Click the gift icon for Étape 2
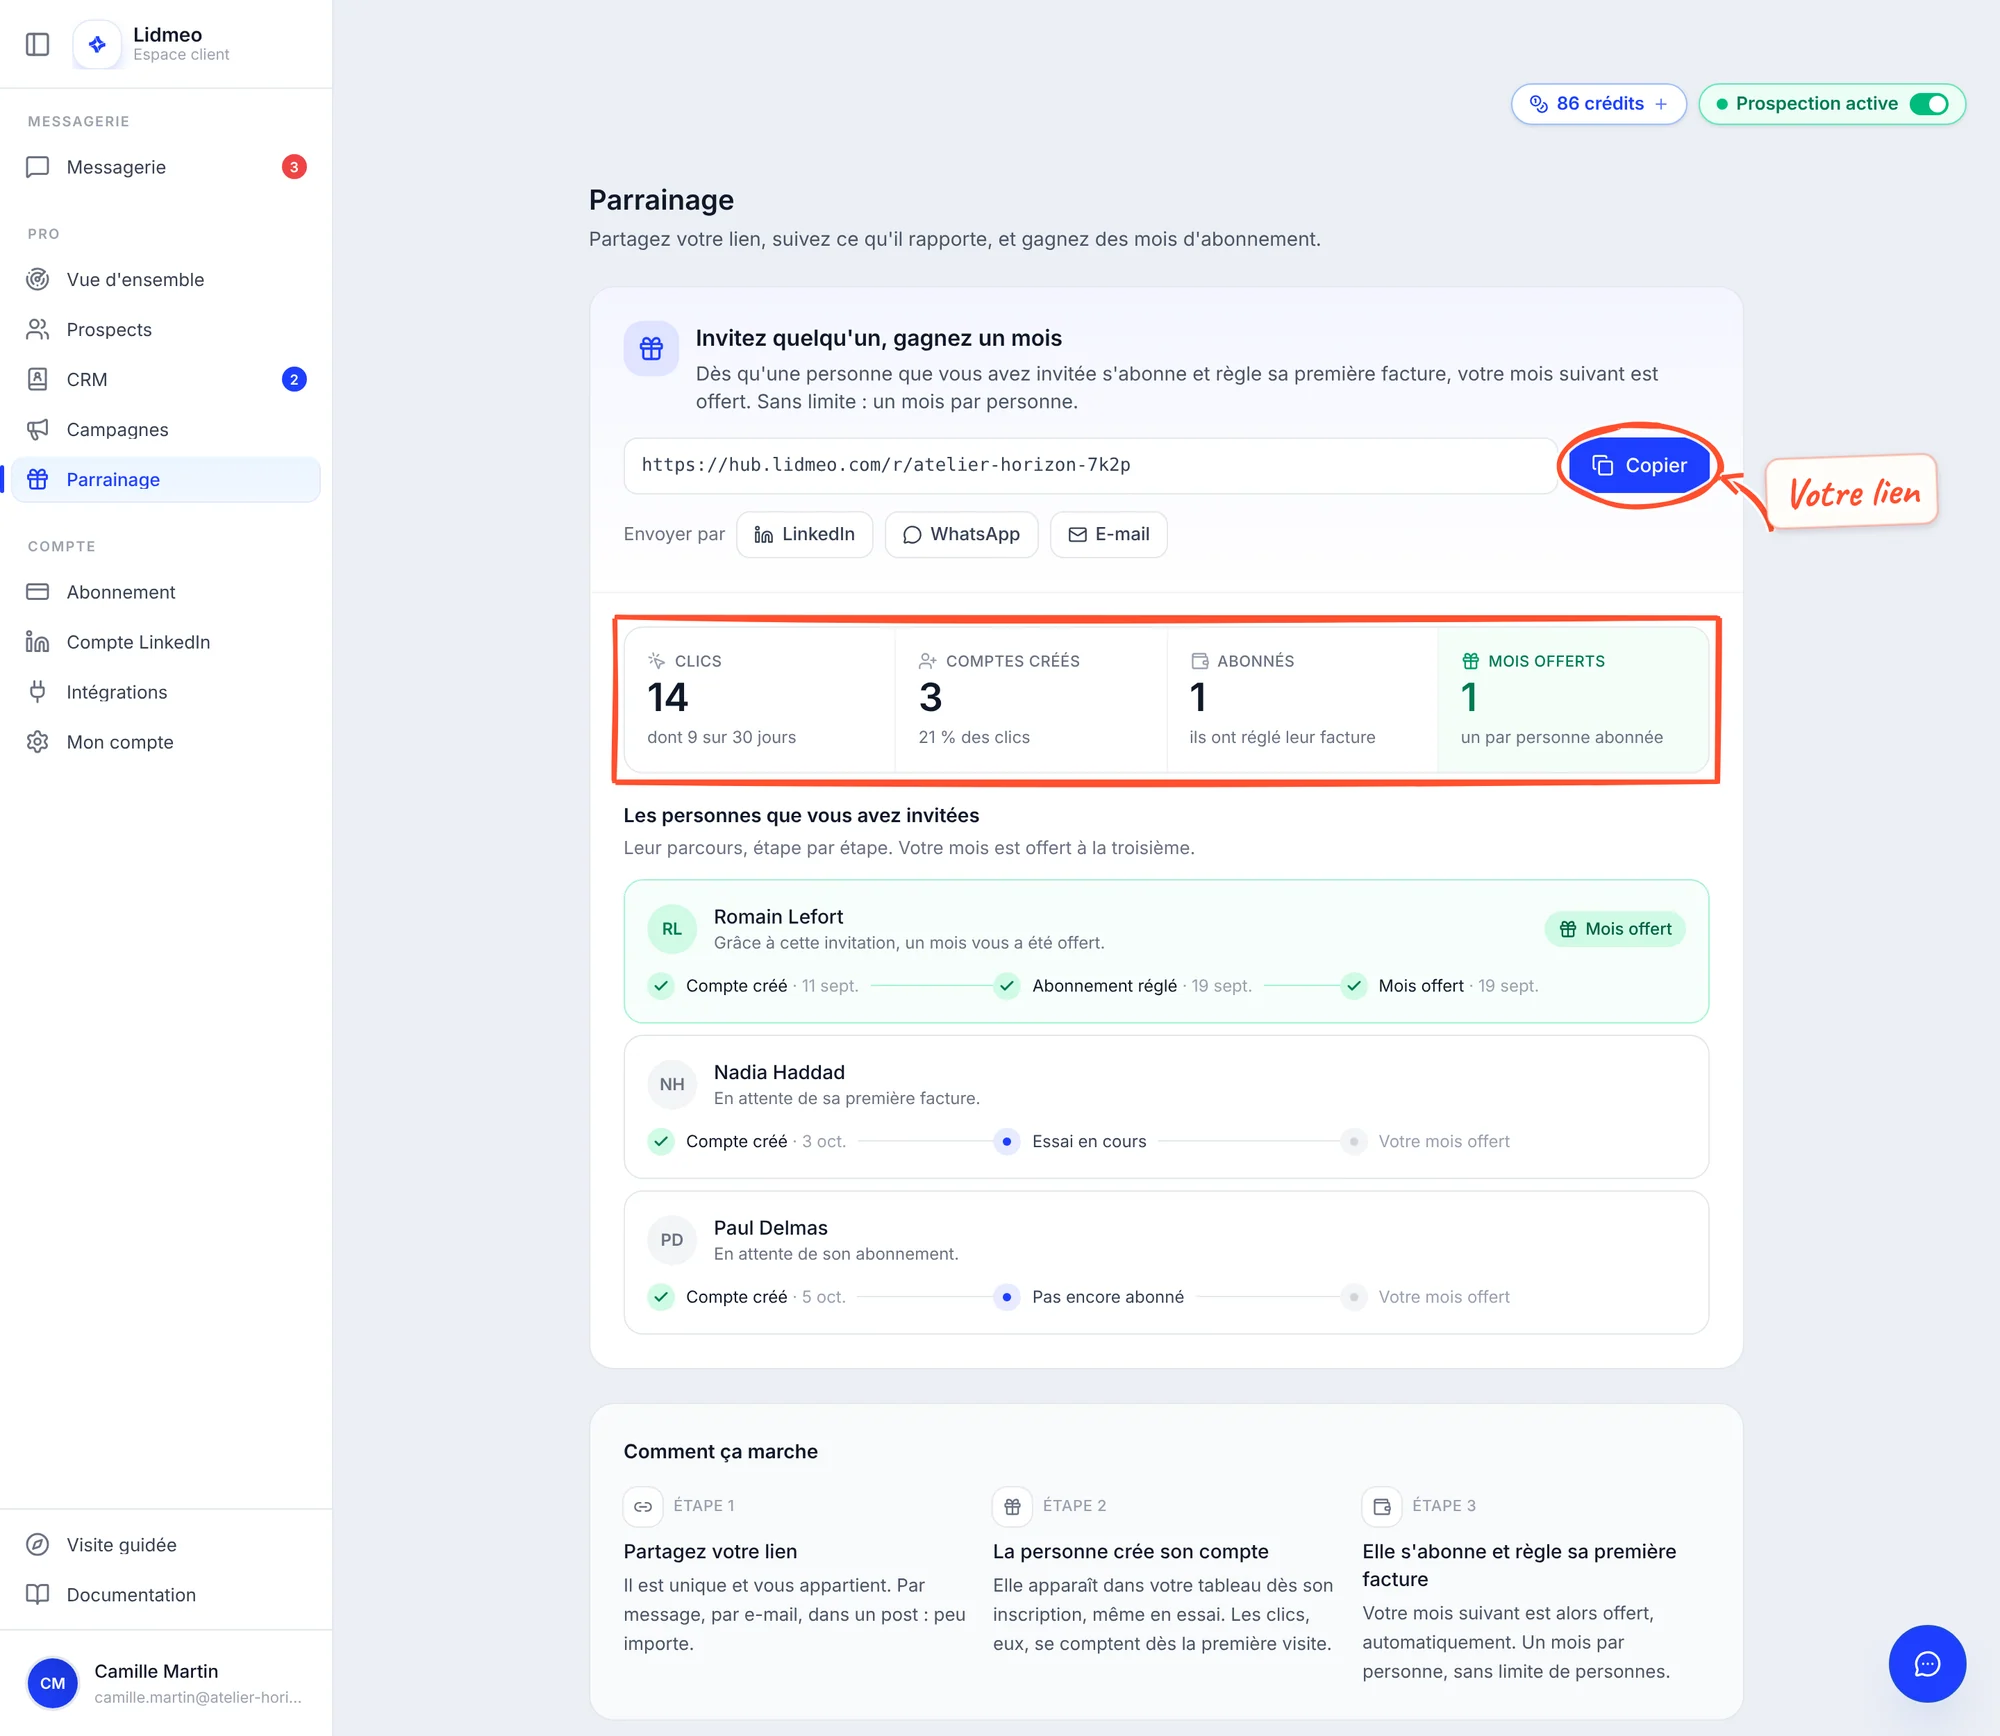Viewport: 2000px width, 1736px height. 1012,1506
